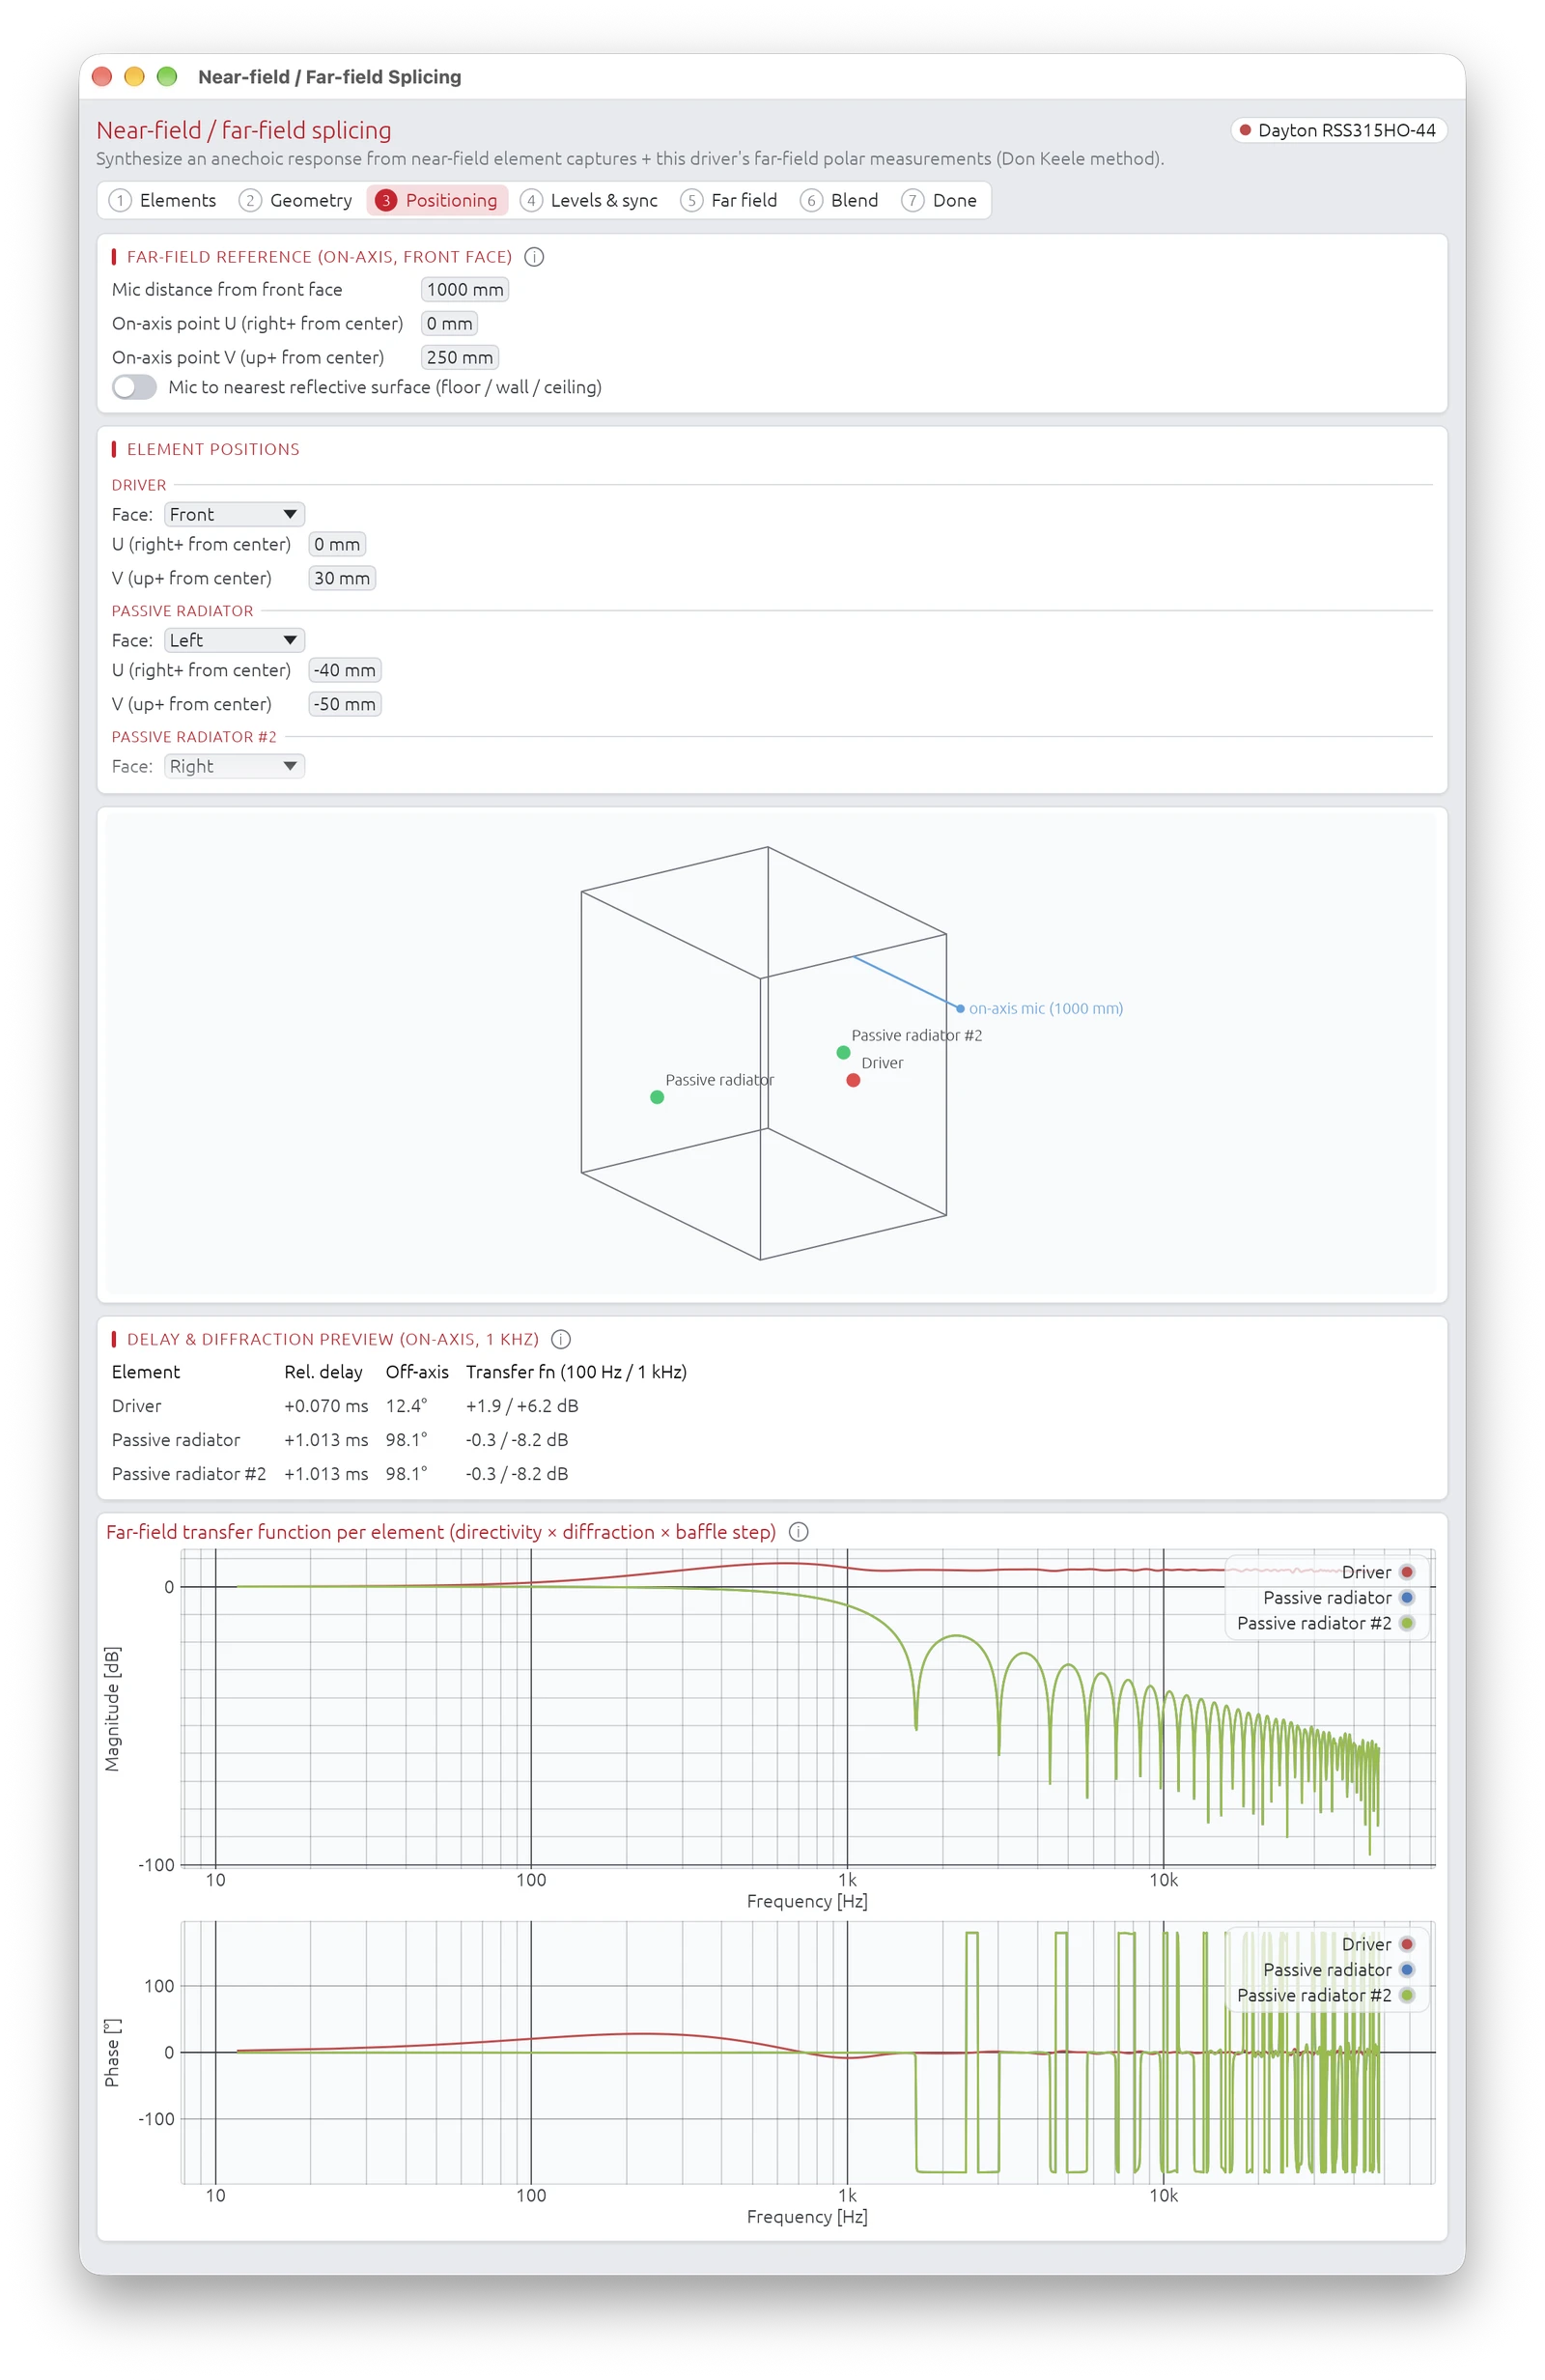Click the Dayton RSS315HO-44 driver badge
This screenshot has width=1545, height=2380.
pyautogui.click(x=1338, y=130)
